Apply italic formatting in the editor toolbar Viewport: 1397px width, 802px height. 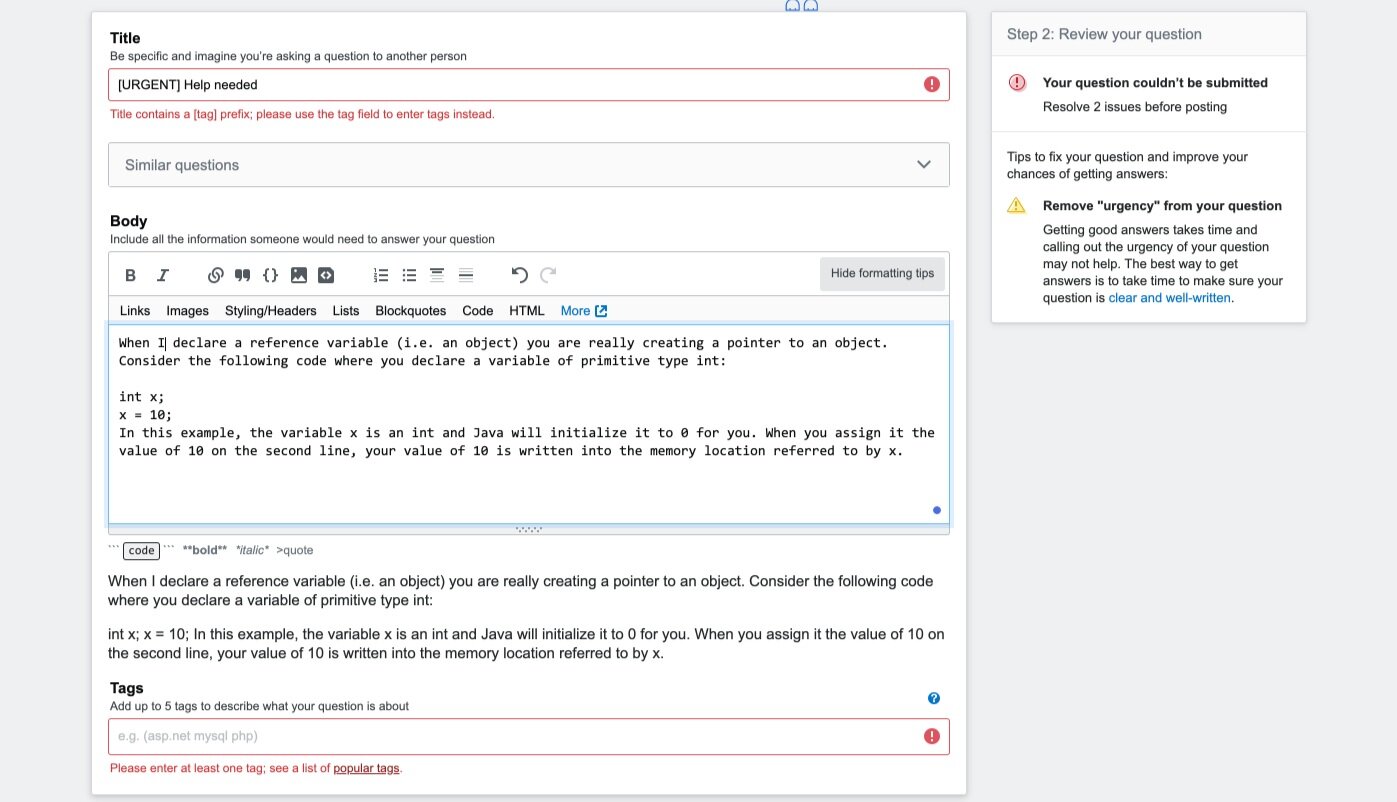pos(163,275)
